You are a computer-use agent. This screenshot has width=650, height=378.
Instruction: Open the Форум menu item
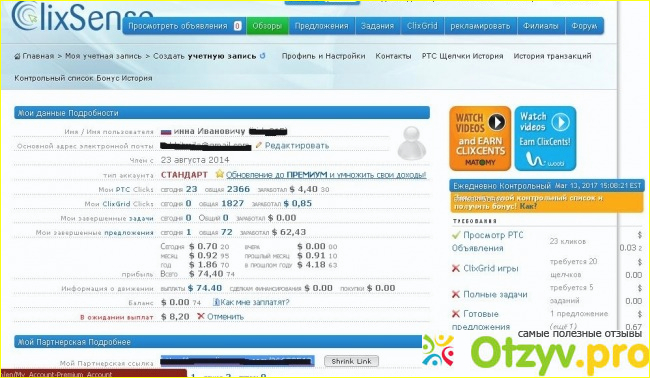[x=584, y=26]
